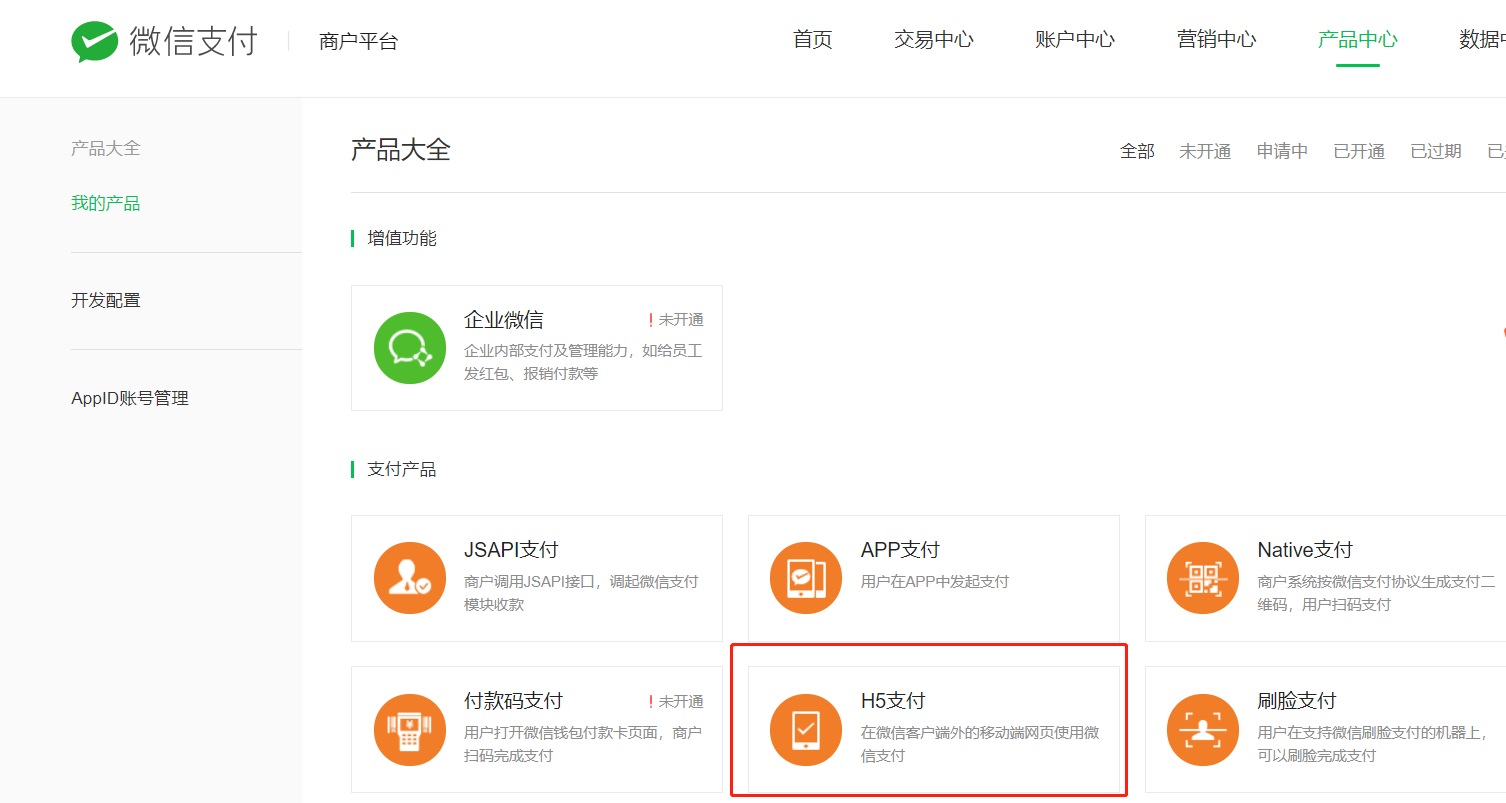Open AppID账号管理 in the sidebar

coord(130,398)
